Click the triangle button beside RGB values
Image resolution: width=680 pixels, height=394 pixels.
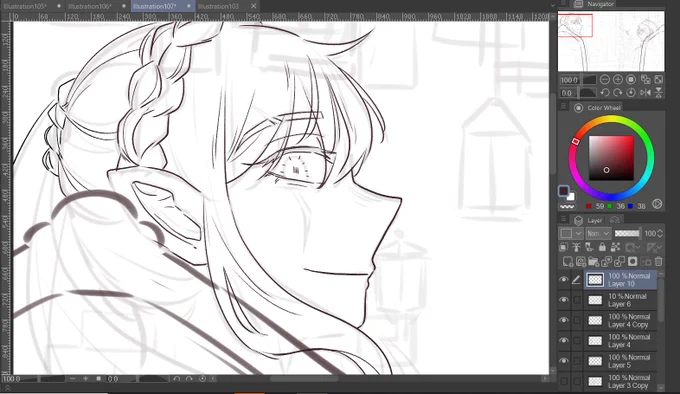[x=657, y=204]
